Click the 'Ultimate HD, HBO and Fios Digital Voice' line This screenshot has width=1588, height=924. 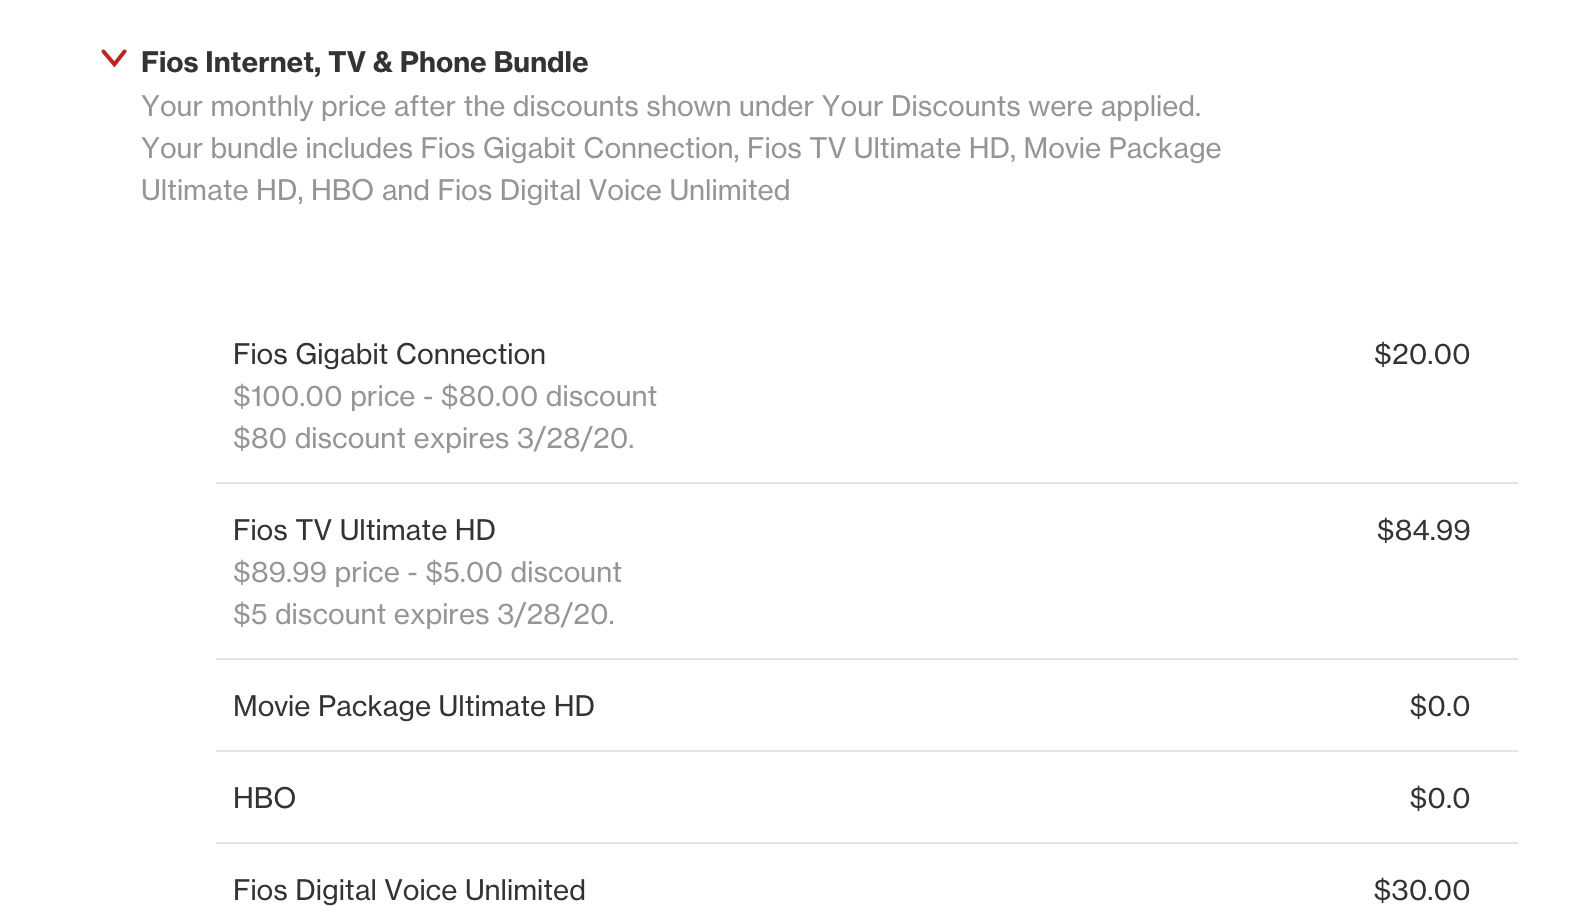pos(465,190)
